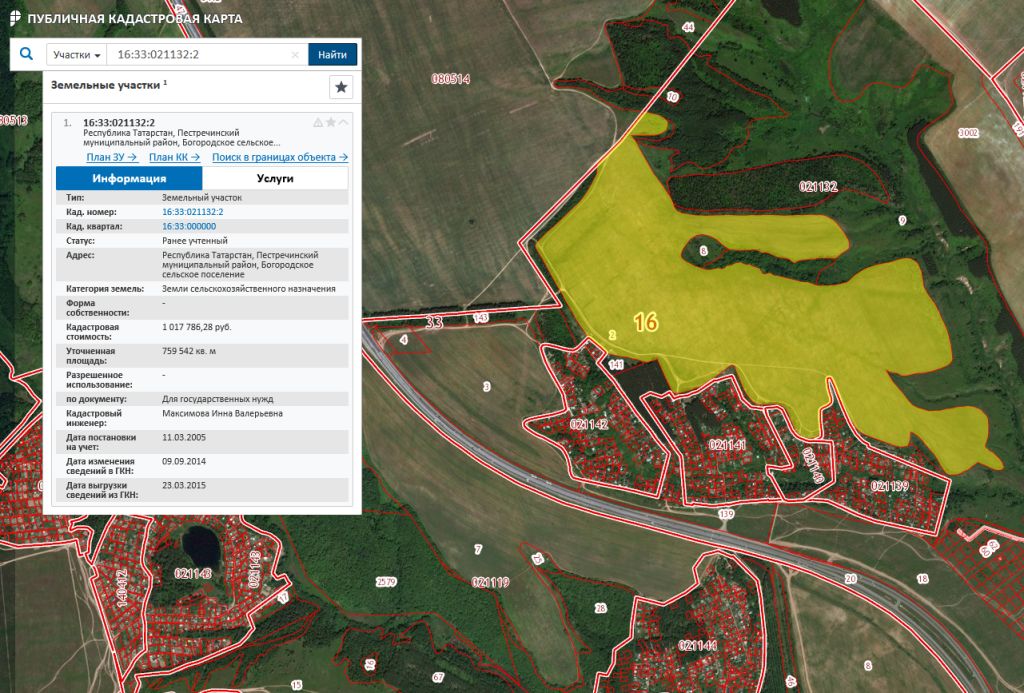Toggle favorite star for parcel 16:33:021132:2
Image resolution: width=1024 pixels, height=693 pixels.
331,122
